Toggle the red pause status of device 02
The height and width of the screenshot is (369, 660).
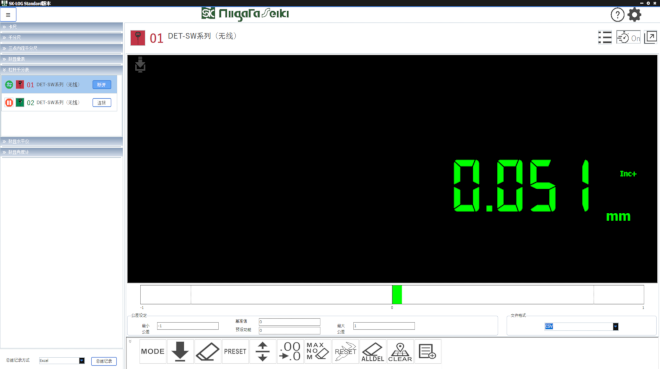(x=9, y=102)
